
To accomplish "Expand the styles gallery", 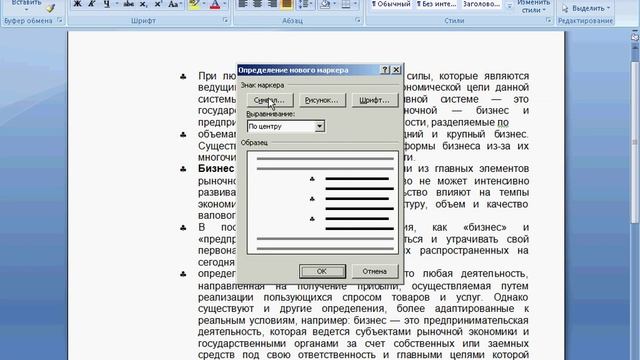I will click(x=509, y=6).
